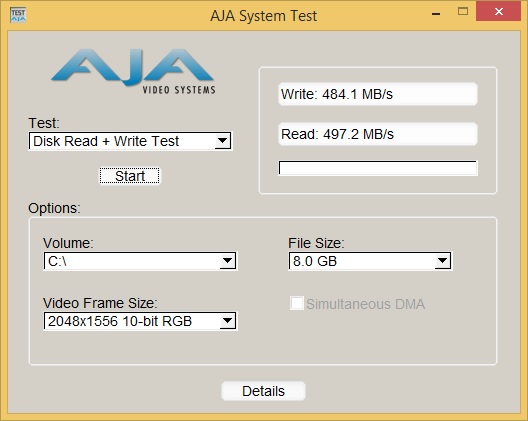Click the empty test progress bar
The width and height of the screenshot is (528, 421).
click(x=377, y=168)
